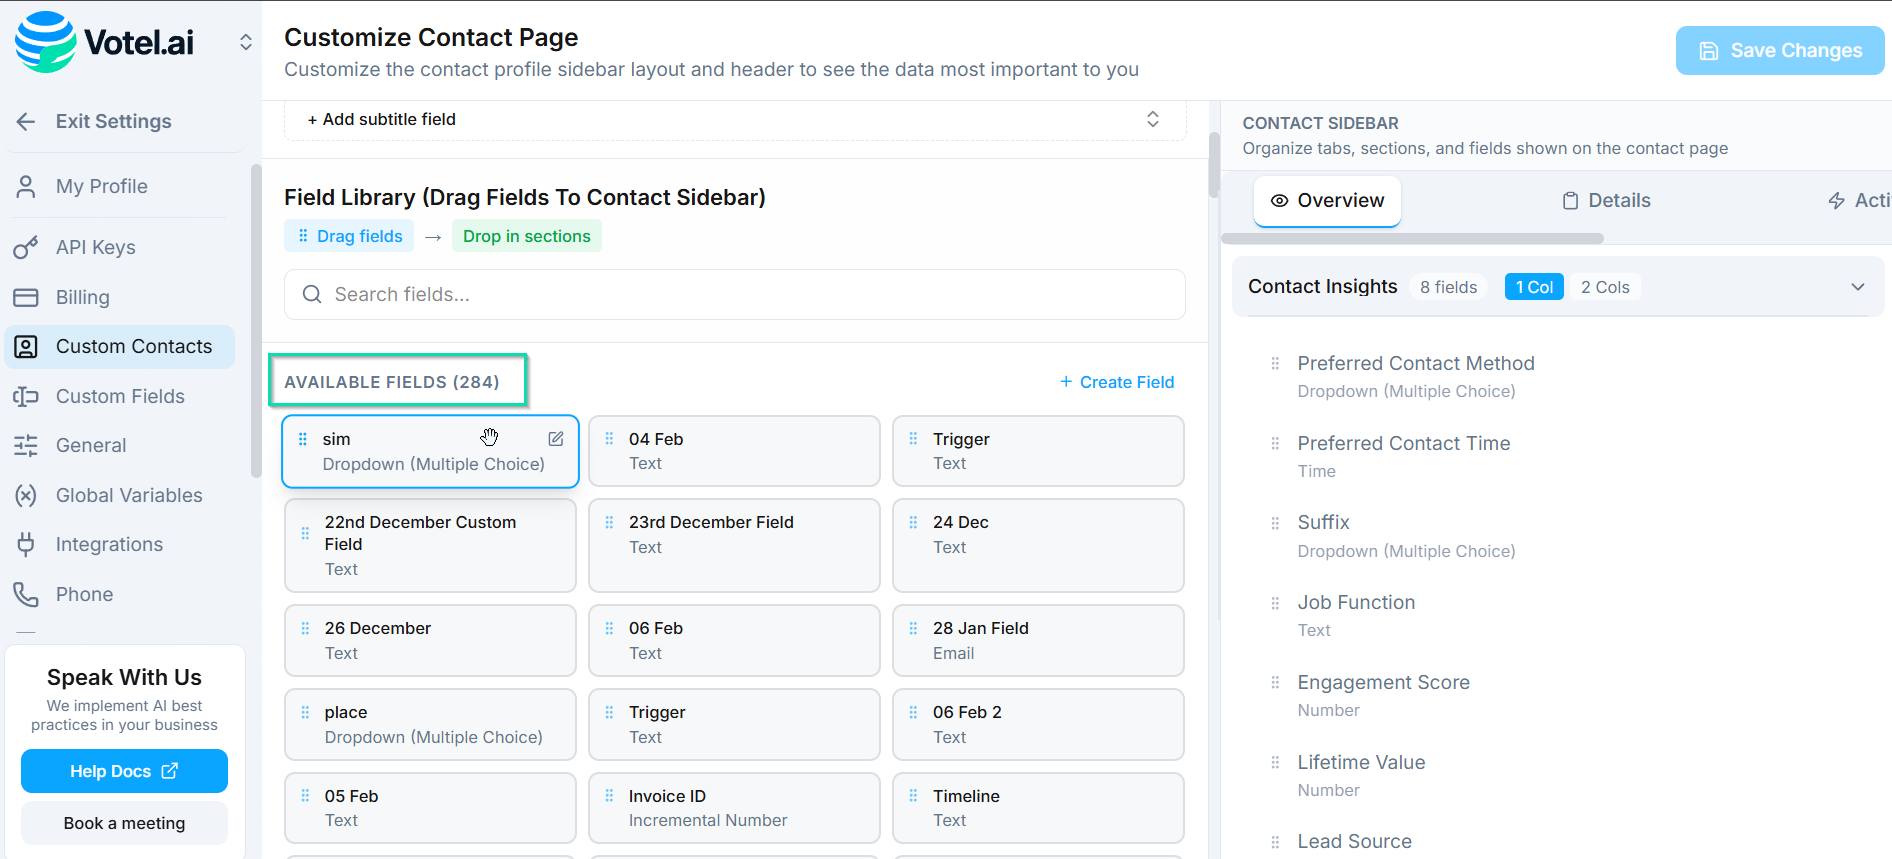Click the Phone handset icon in sidebar

pos(26,594)
